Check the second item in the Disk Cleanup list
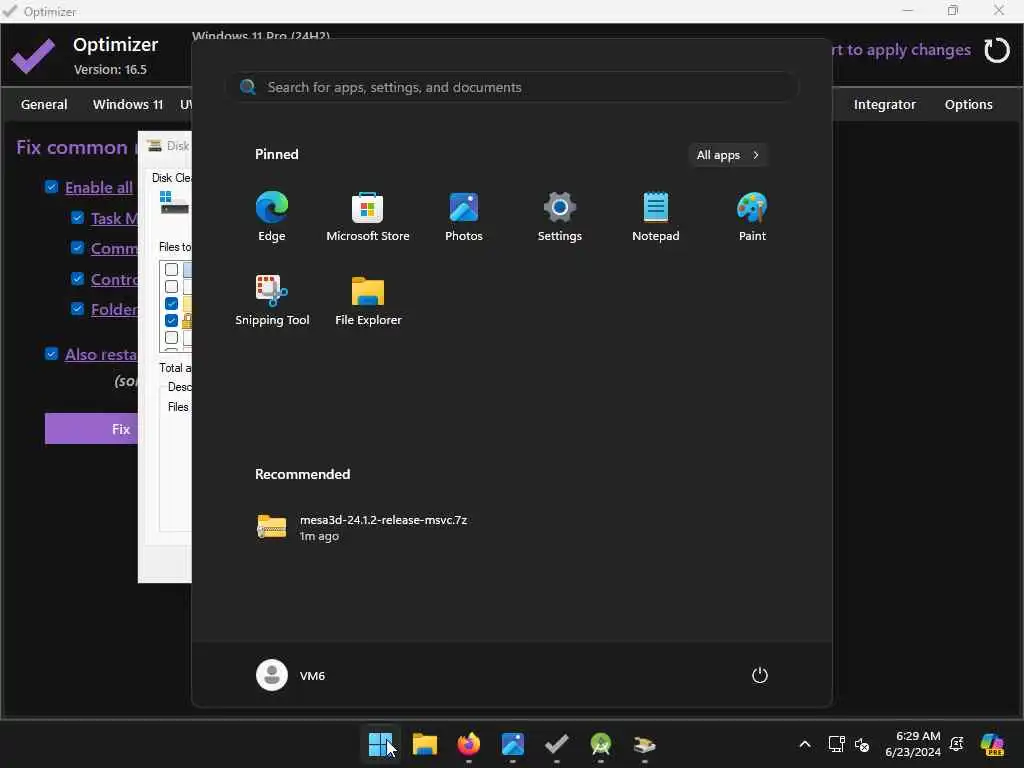The height and width of the screenshot is (768, 1024). click(x=171, y=286)
